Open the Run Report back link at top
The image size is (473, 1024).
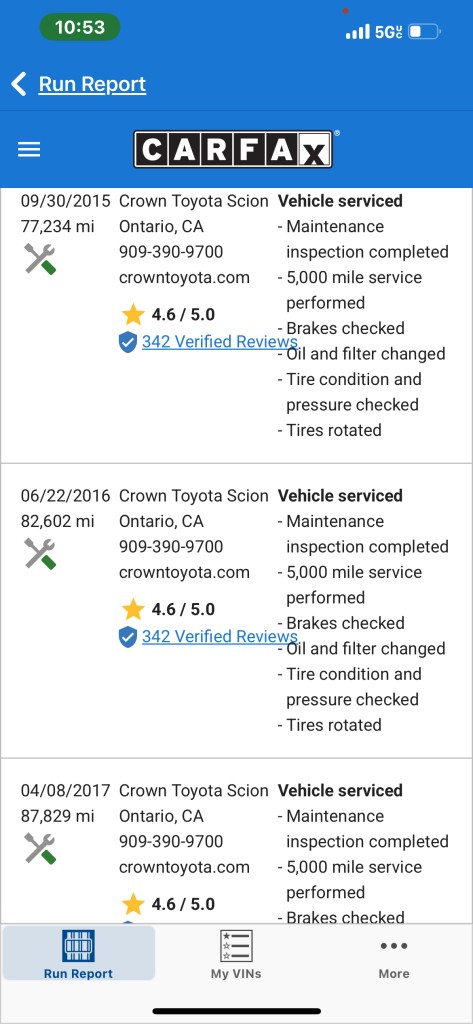(92, 84)
